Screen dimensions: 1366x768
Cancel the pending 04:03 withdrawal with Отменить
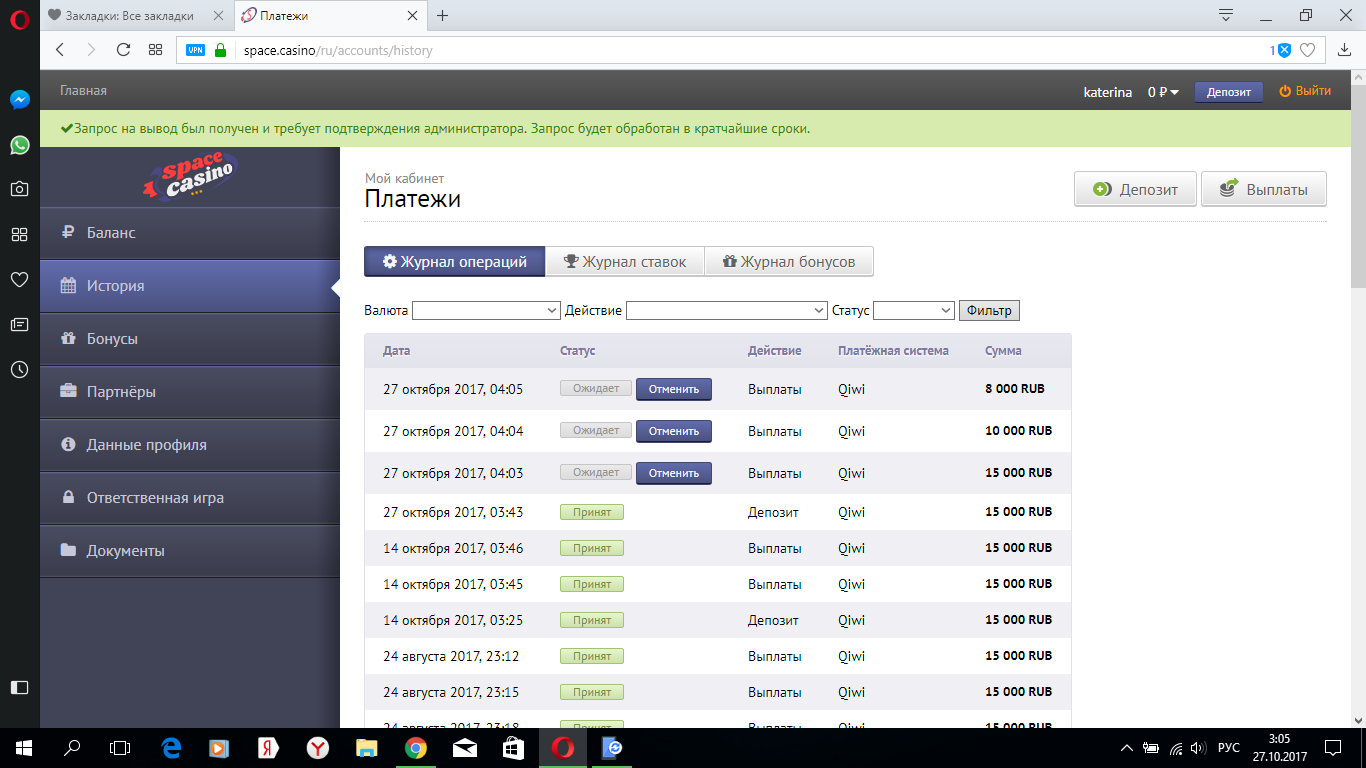[x=674, y=473]
